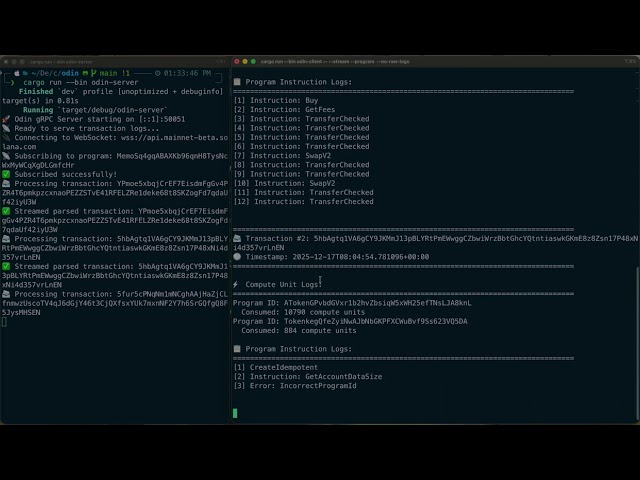Viewport: 640px width, 480px height.
Task: Click the satellite icon beside Ready to serve
Action: coord(6,129)
